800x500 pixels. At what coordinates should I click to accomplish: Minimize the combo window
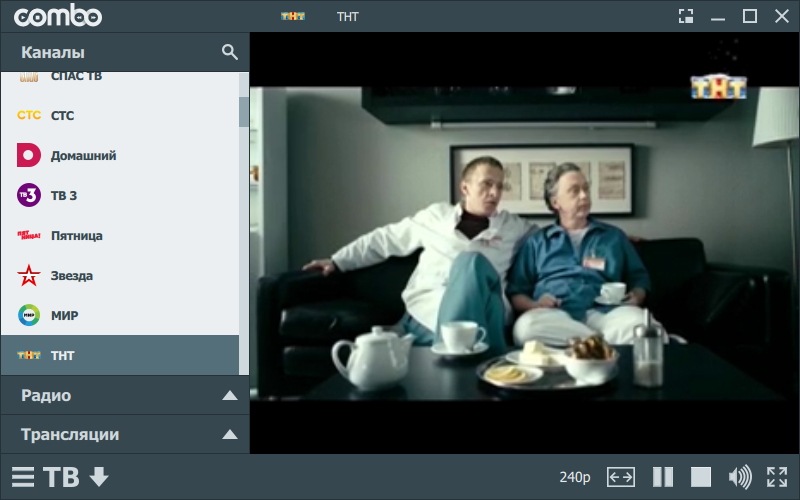click(718, 17)
